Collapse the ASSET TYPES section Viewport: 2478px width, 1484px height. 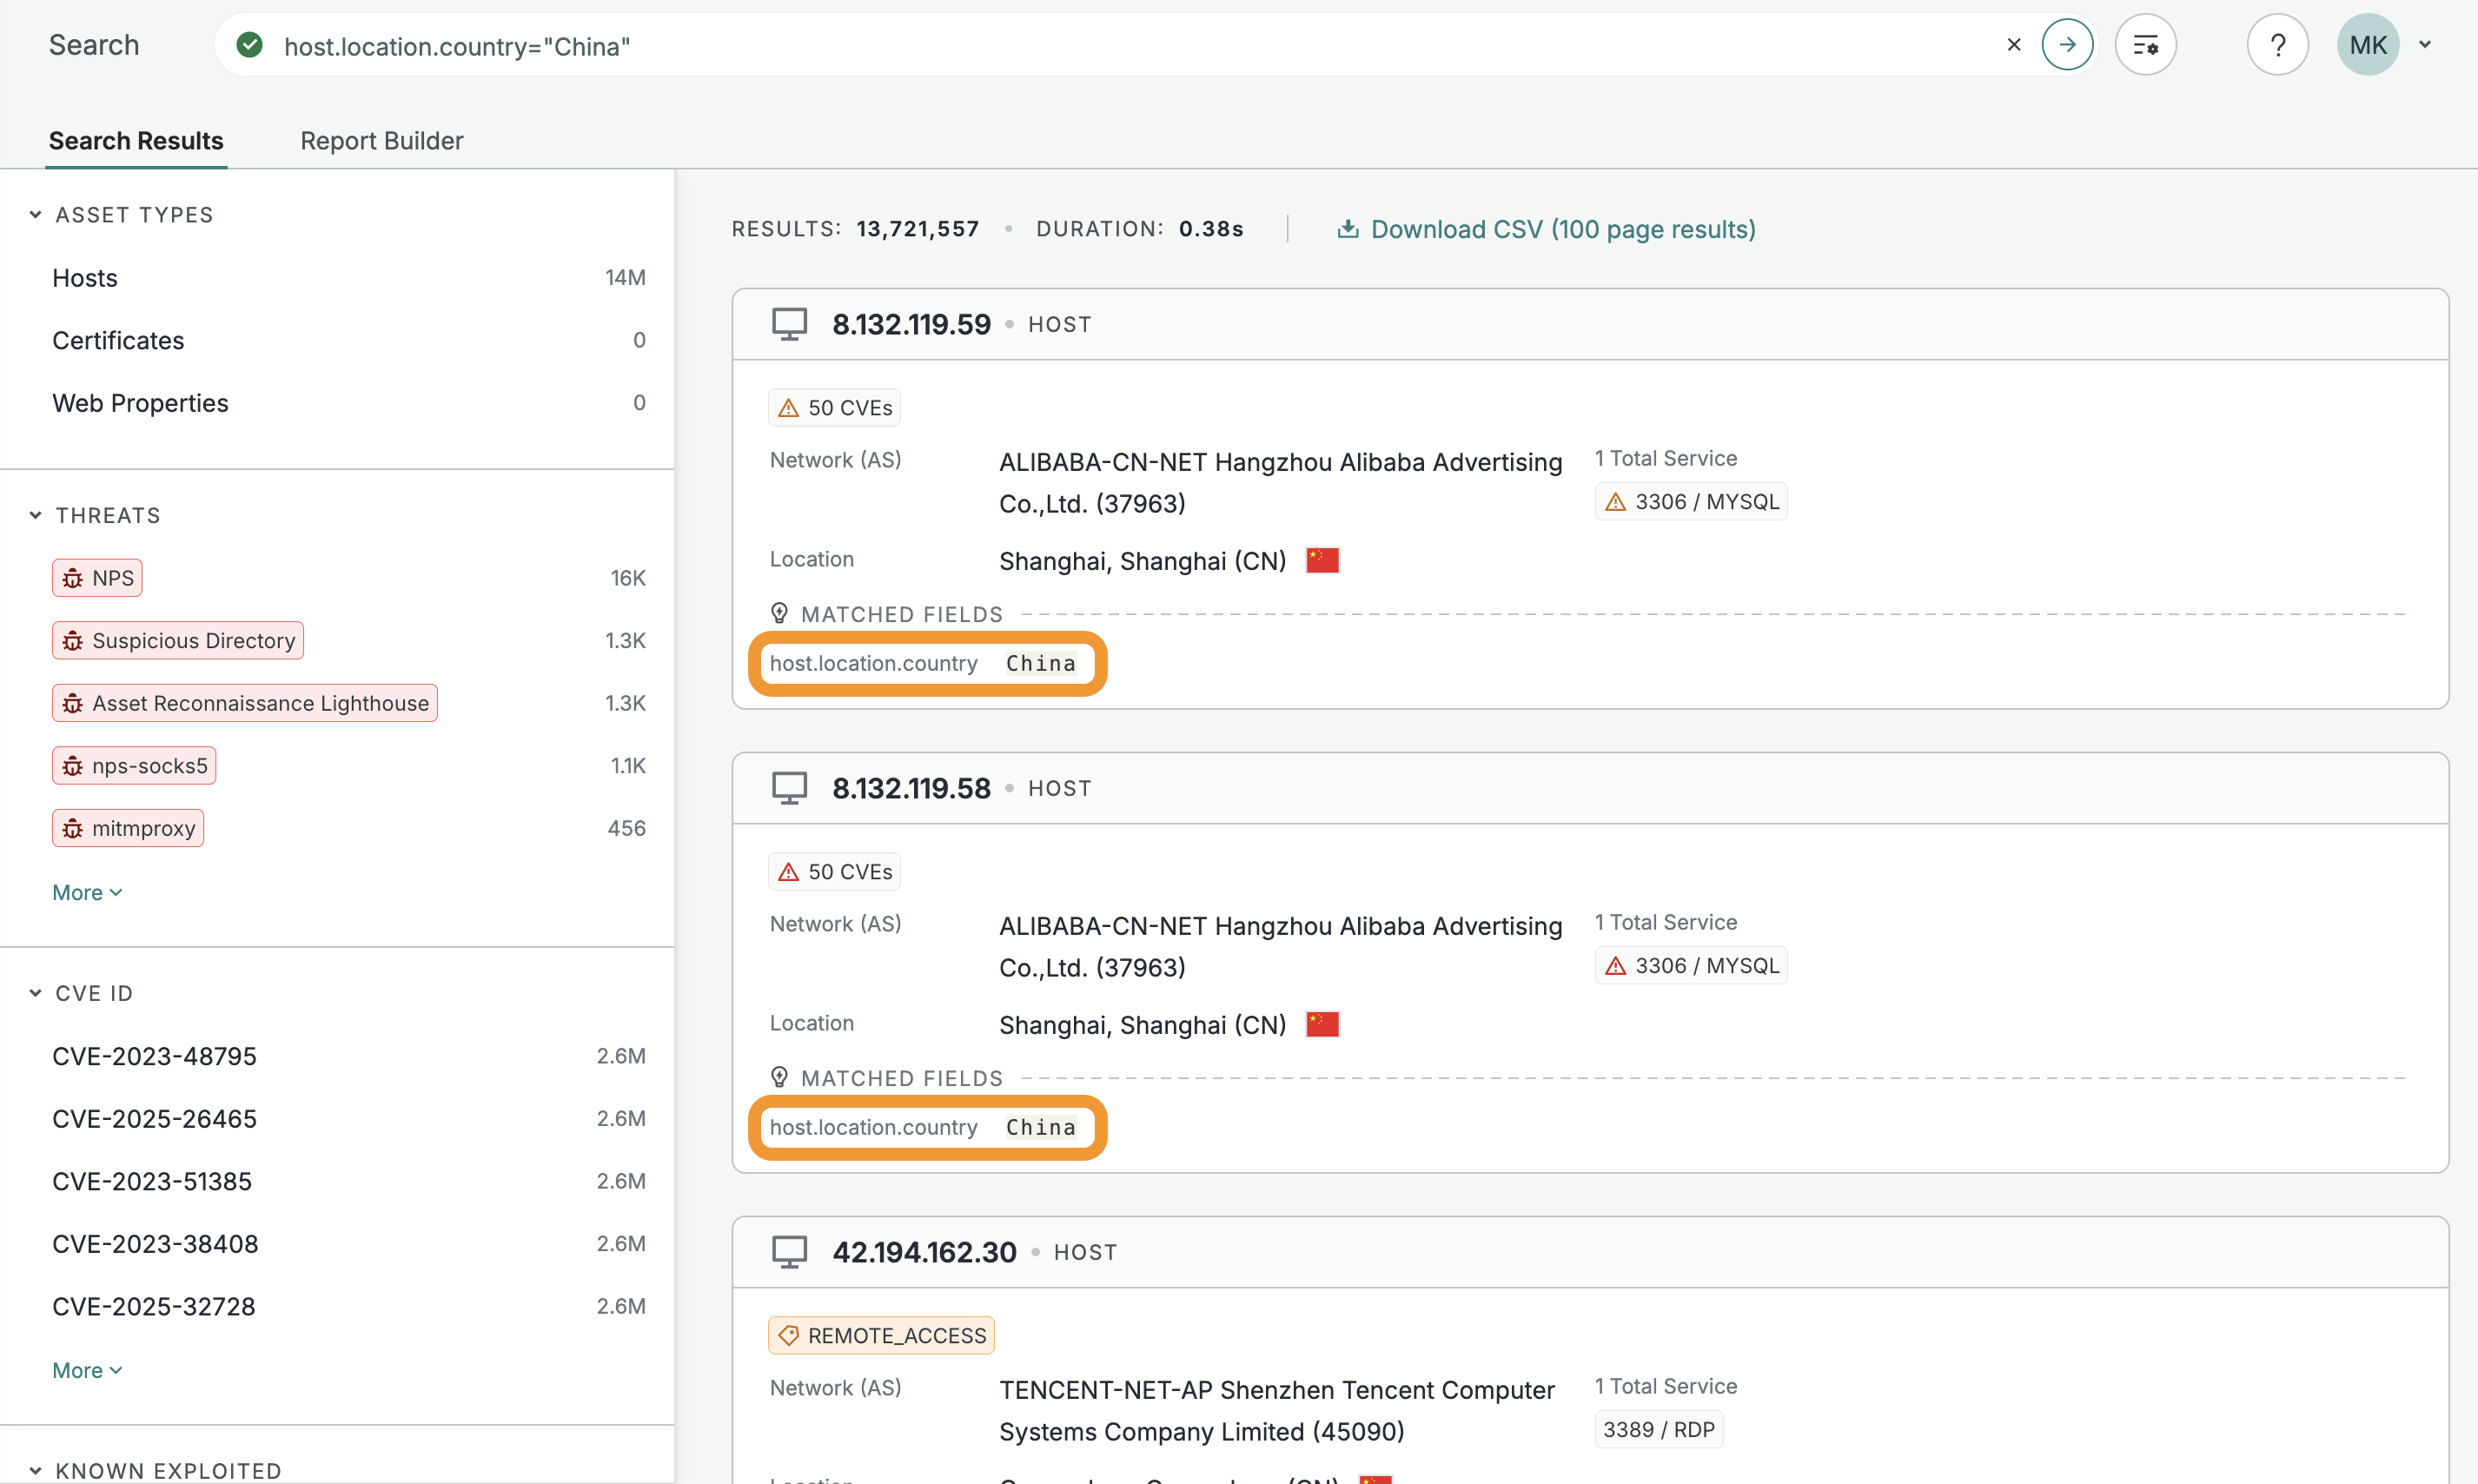(36, 215)
